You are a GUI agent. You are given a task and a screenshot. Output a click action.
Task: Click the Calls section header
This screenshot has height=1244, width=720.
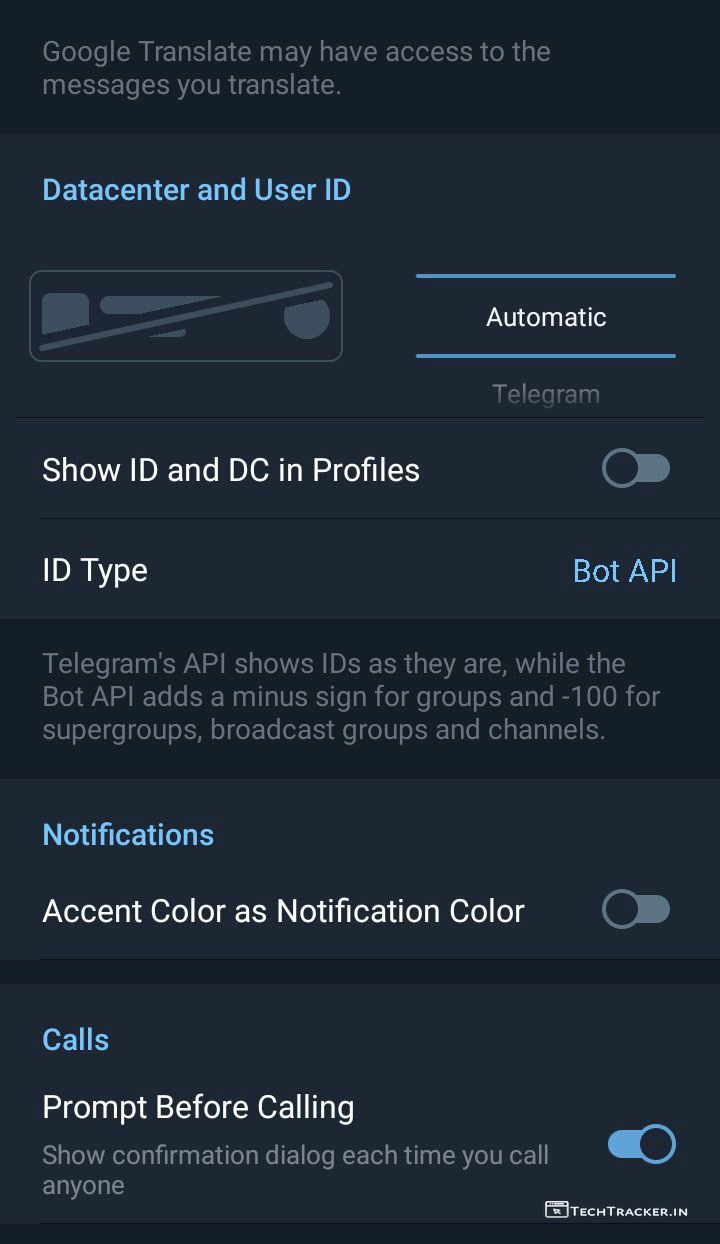click(x=76, y=1040)
